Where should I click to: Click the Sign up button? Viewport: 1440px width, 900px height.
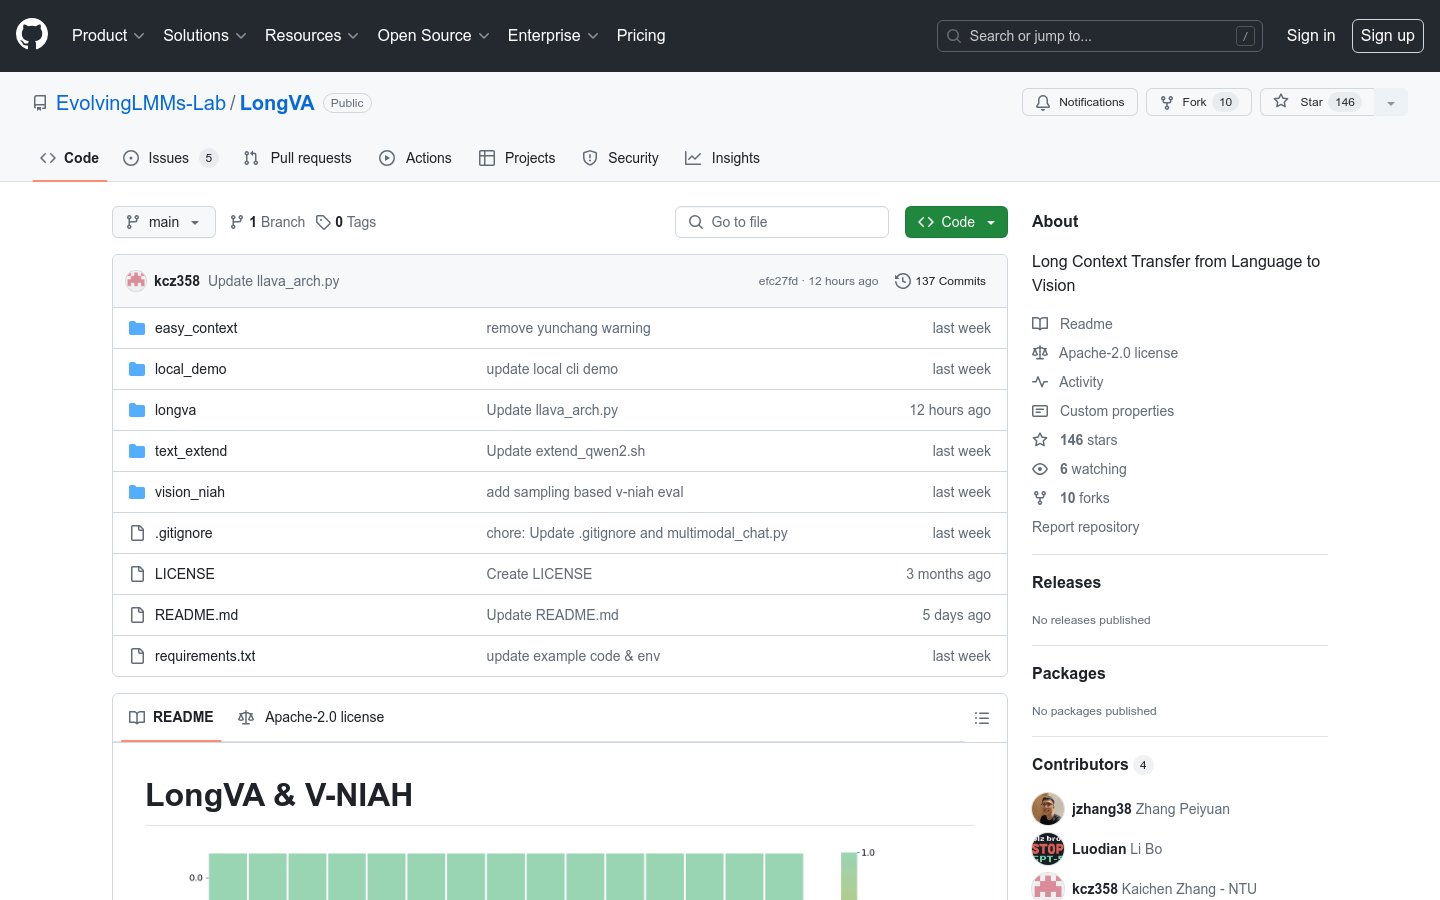pos(1388,36)
